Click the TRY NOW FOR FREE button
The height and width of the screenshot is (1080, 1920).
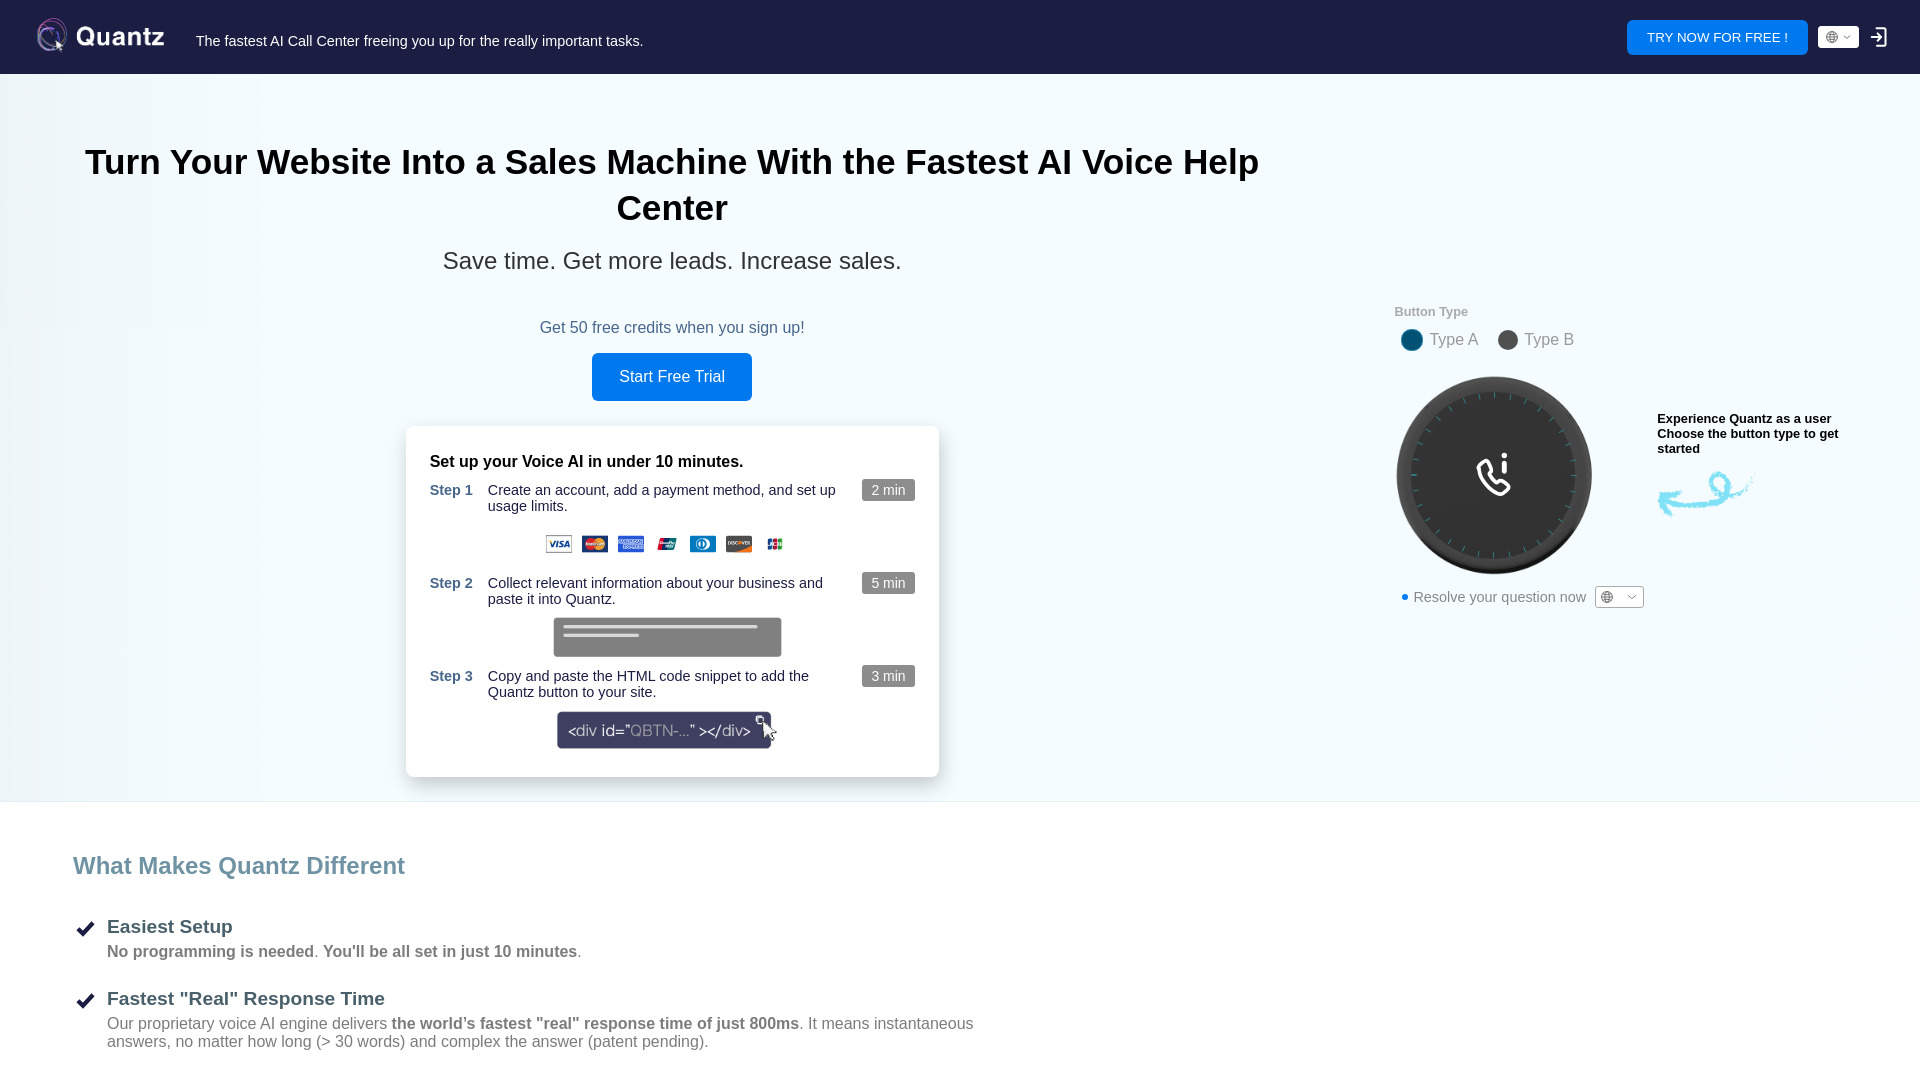(1717, 37)
